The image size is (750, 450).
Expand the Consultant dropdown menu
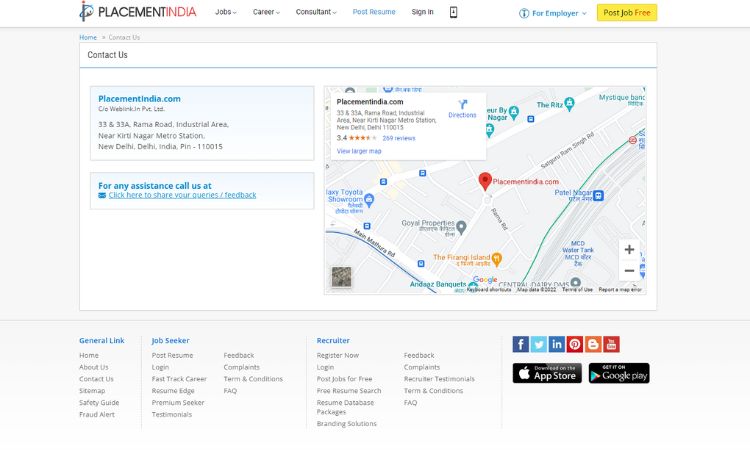316,12
